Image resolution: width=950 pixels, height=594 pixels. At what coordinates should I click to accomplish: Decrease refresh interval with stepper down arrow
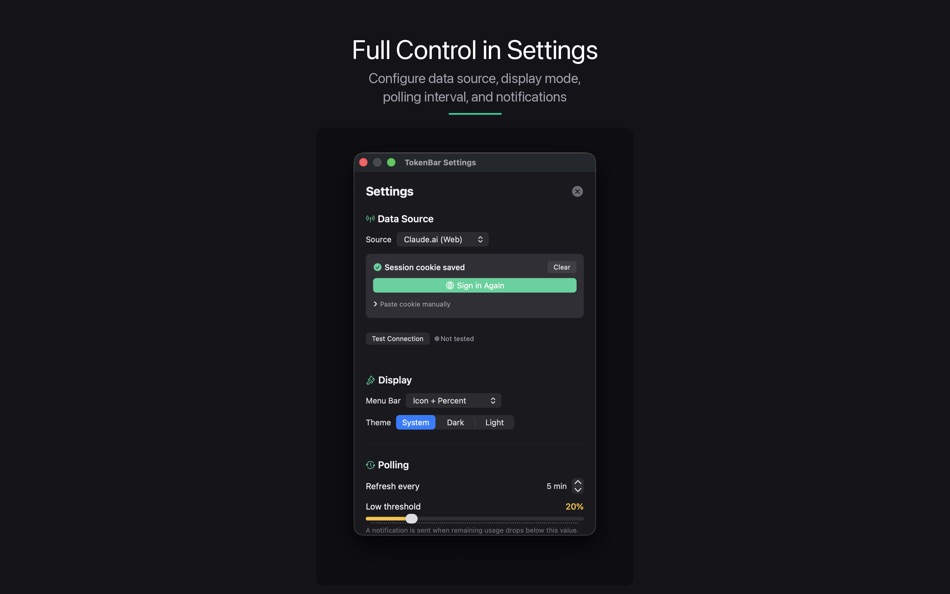(578, 490)
